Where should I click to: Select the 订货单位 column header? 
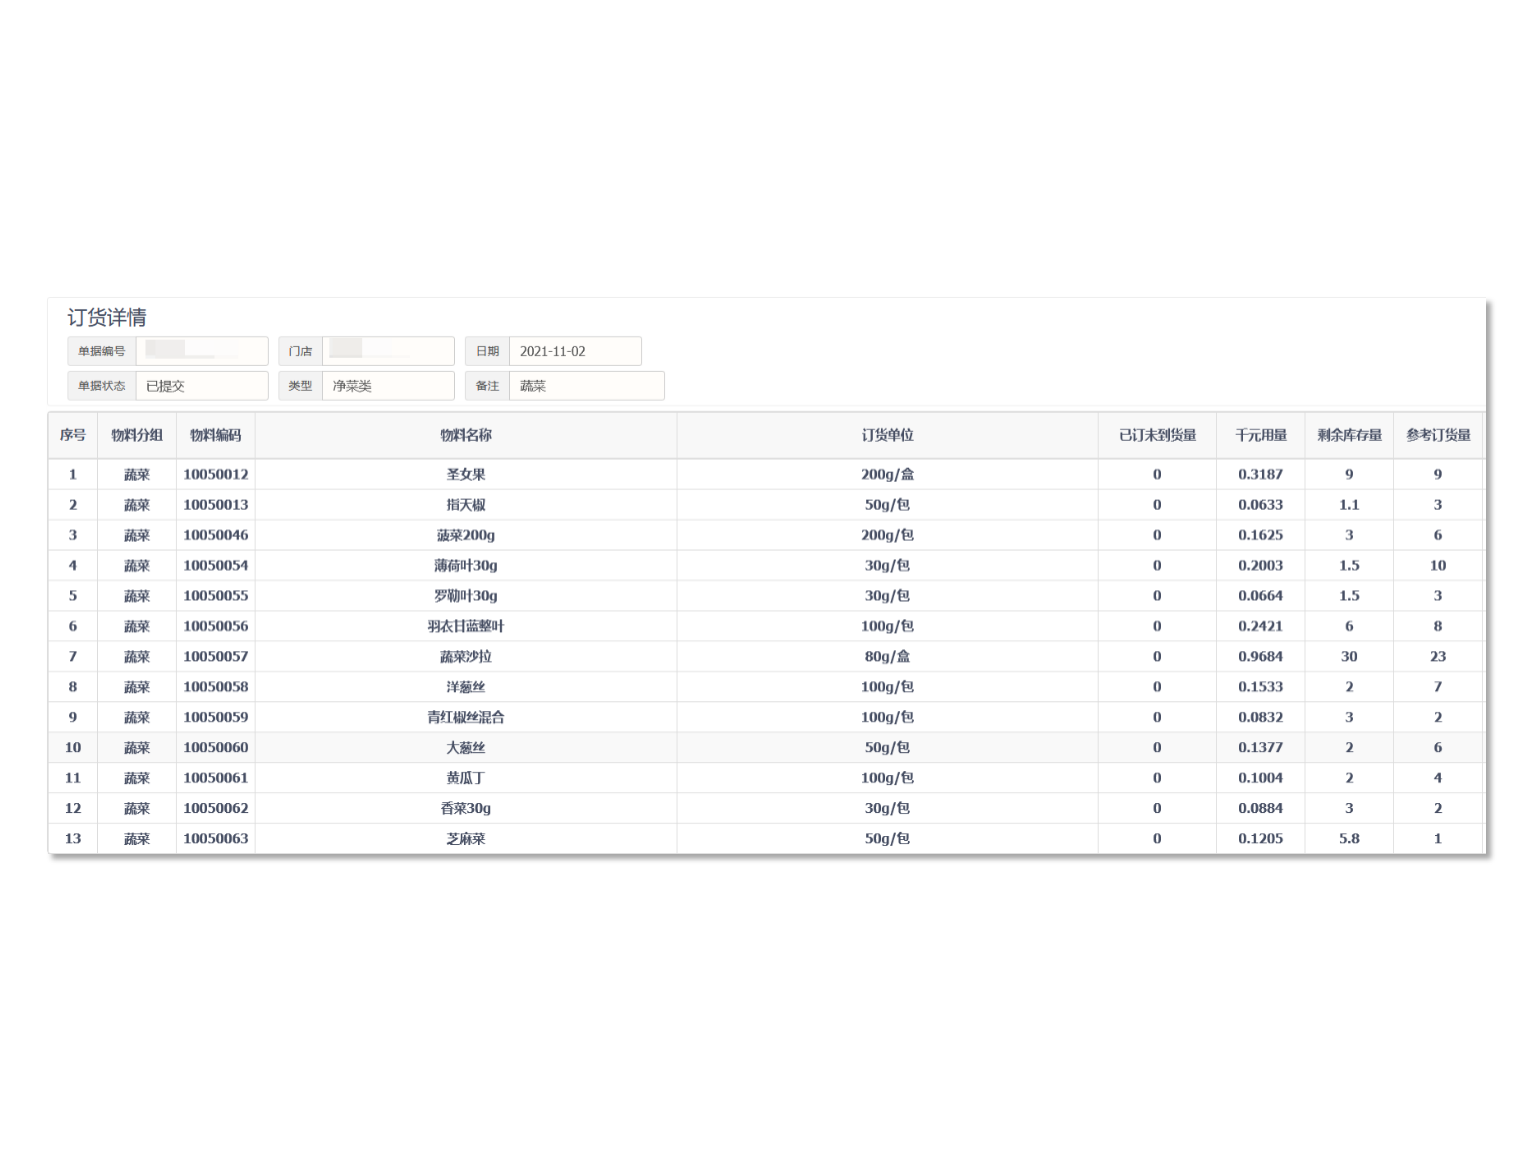[x=887, y=435]
